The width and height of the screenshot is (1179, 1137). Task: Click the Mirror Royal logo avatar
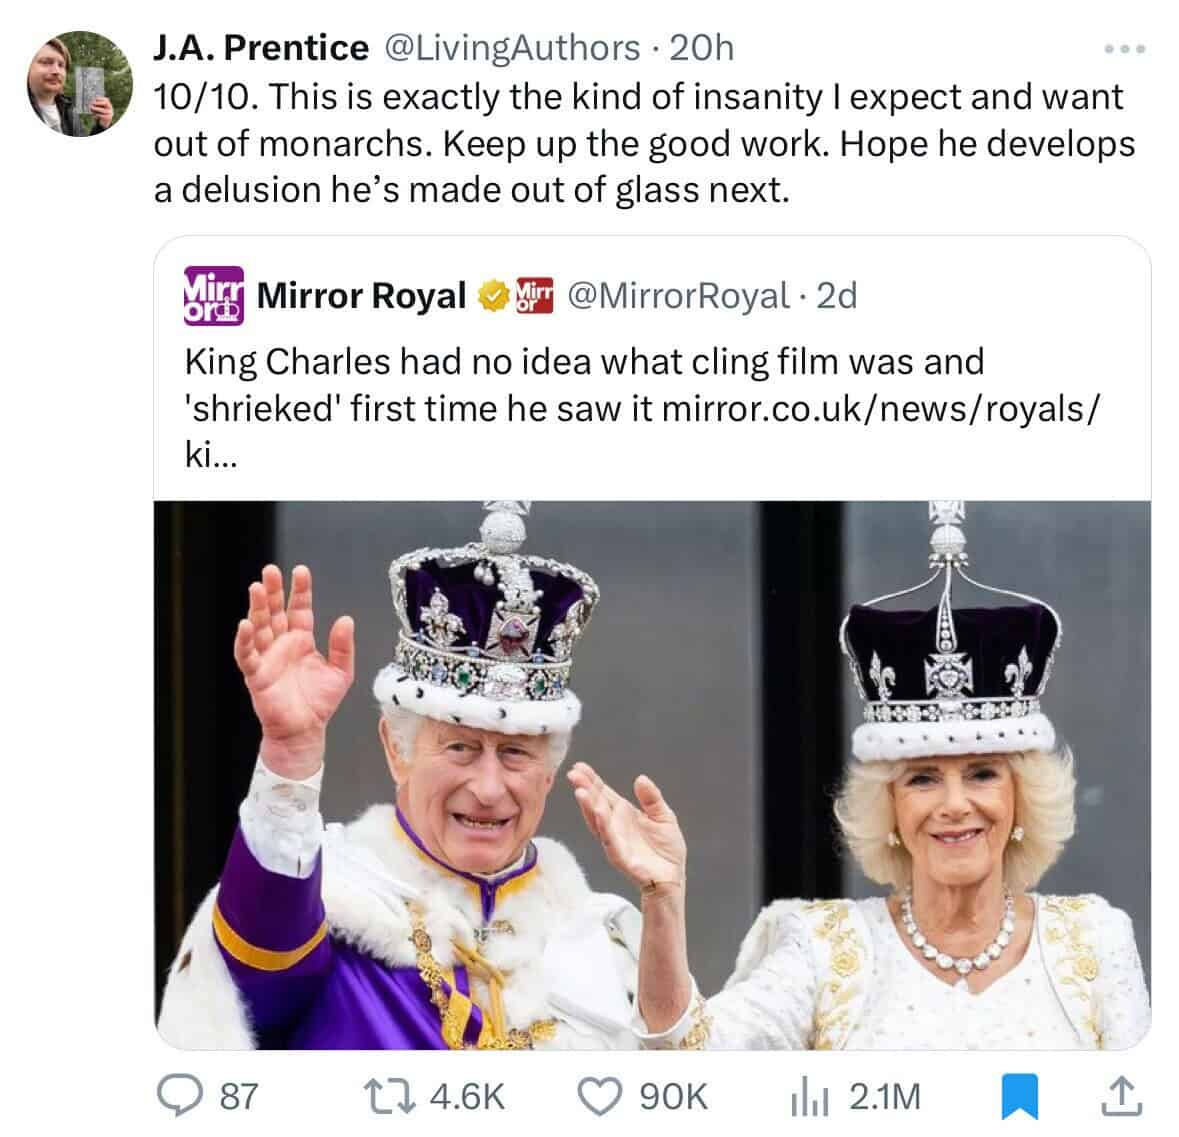pos(211,295)
